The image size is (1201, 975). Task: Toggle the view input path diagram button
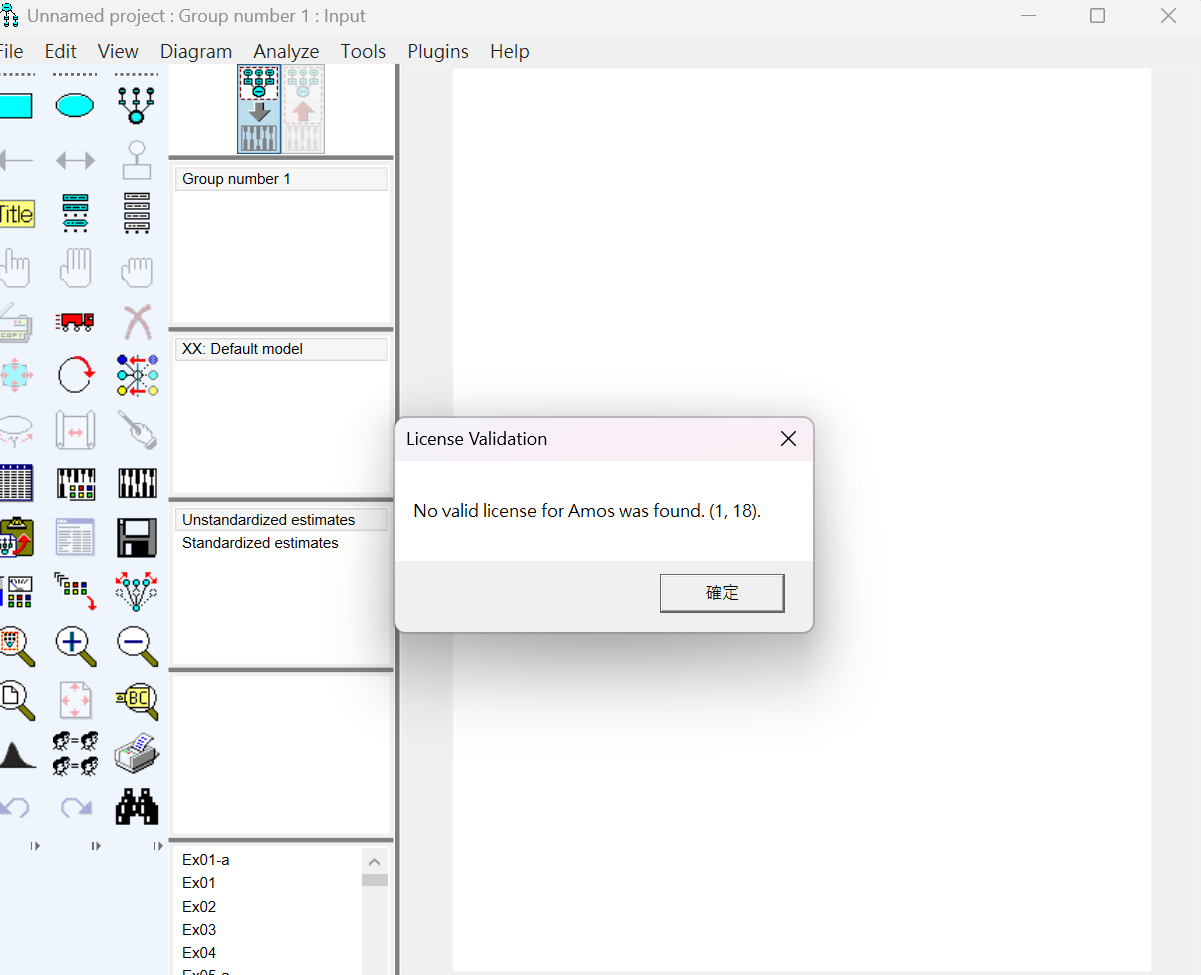pyautogui.click(x=259, y=109)
